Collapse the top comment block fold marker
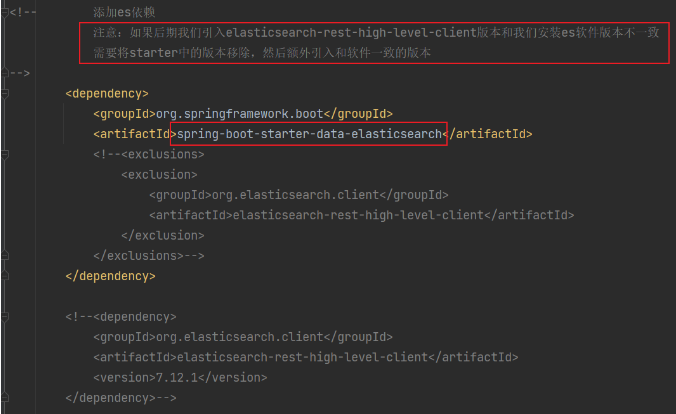This screenshot has width=676, height=414. [5, 13]
